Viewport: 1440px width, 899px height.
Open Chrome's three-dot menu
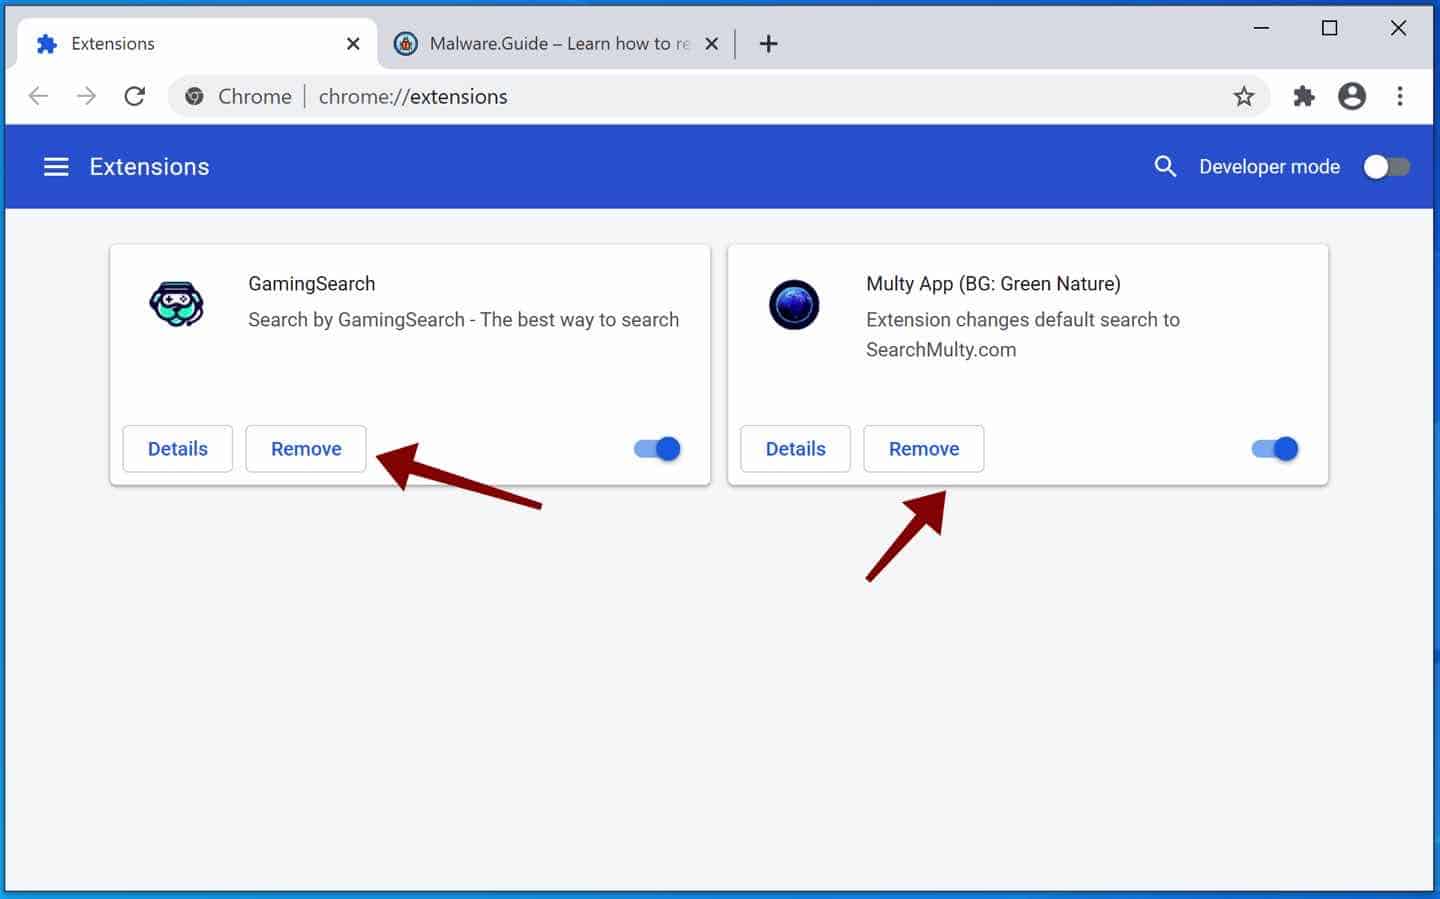(1400, 96)
